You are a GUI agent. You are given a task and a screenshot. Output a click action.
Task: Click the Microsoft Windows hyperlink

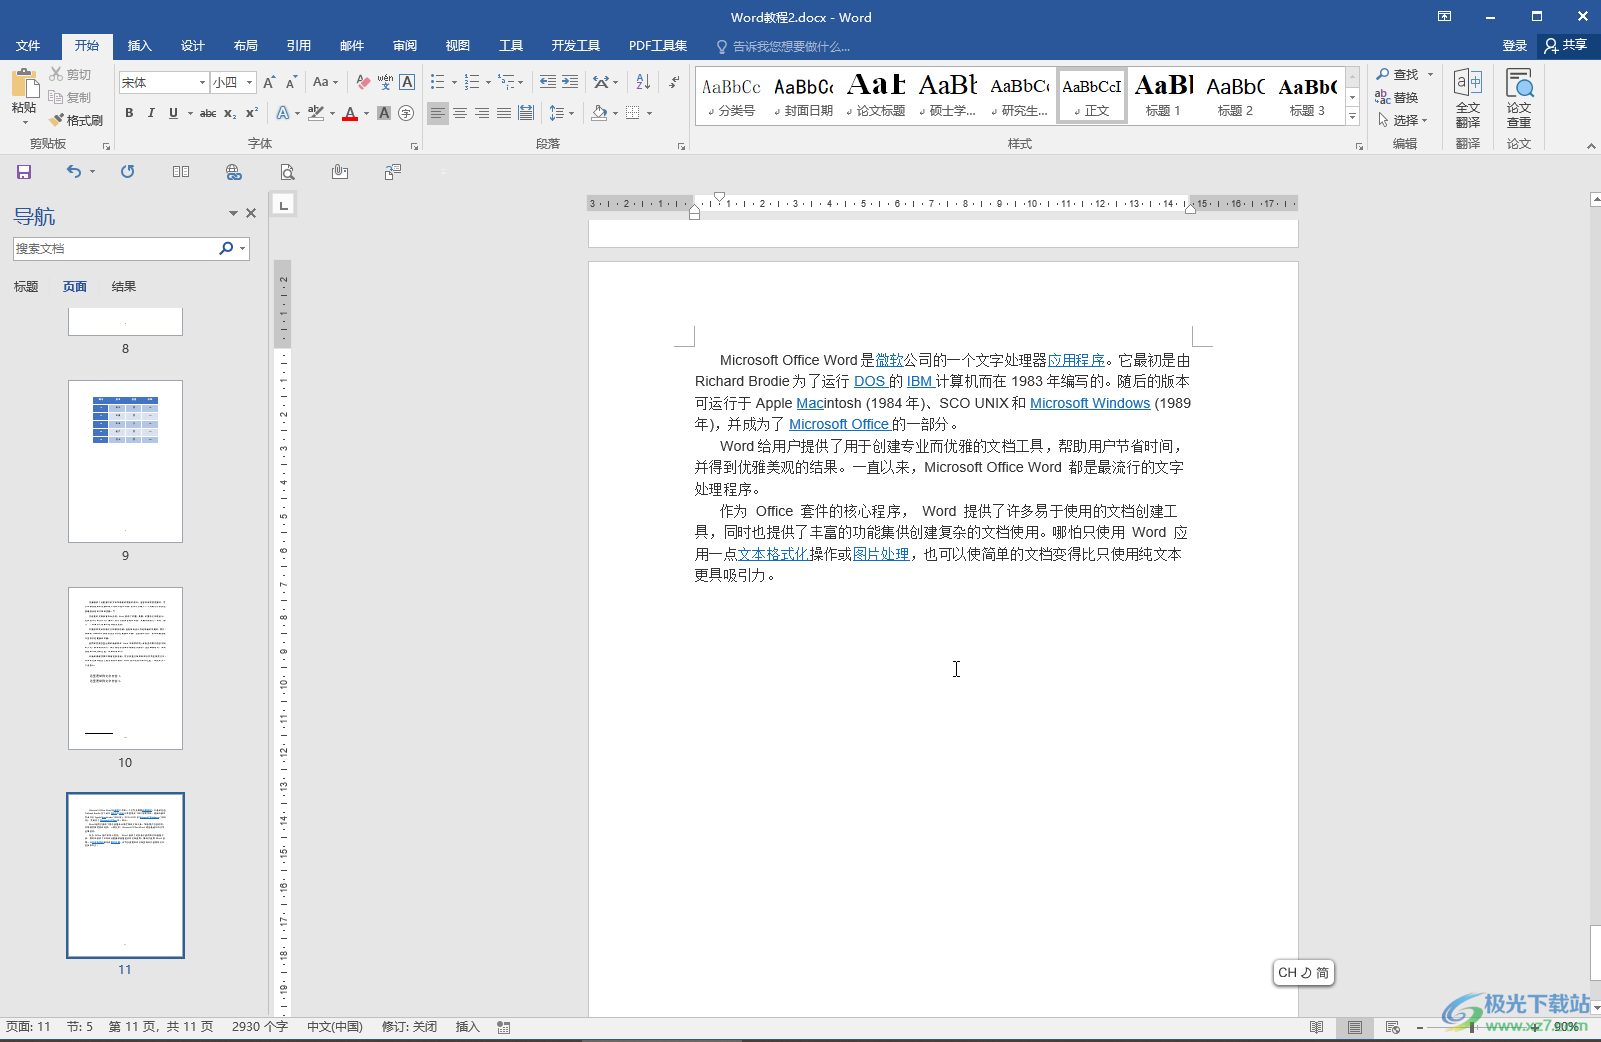pos(1090,403)
